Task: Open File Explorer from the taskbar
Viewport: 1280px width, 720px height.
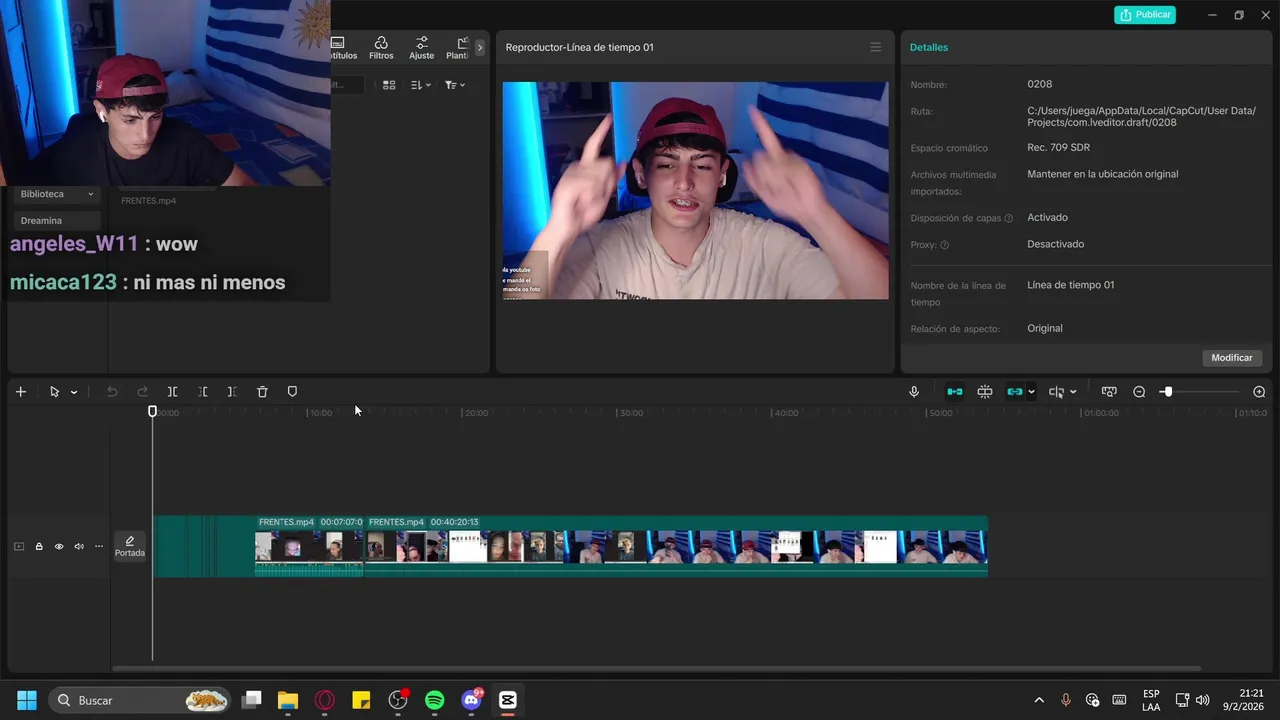Action: point(288,700)
